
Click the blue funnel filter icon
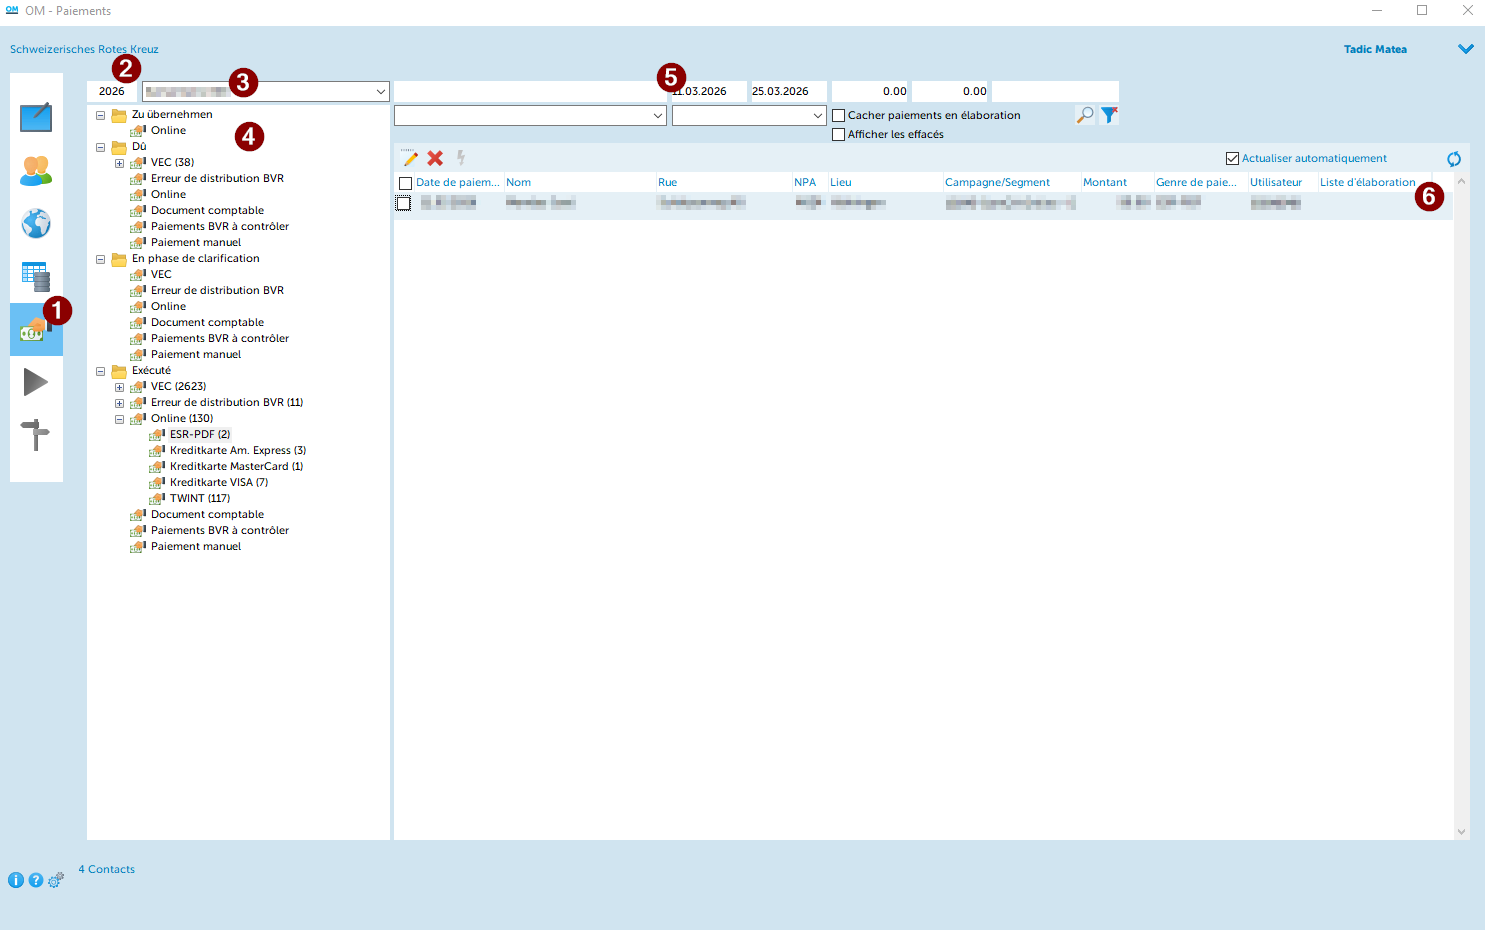1109,115
